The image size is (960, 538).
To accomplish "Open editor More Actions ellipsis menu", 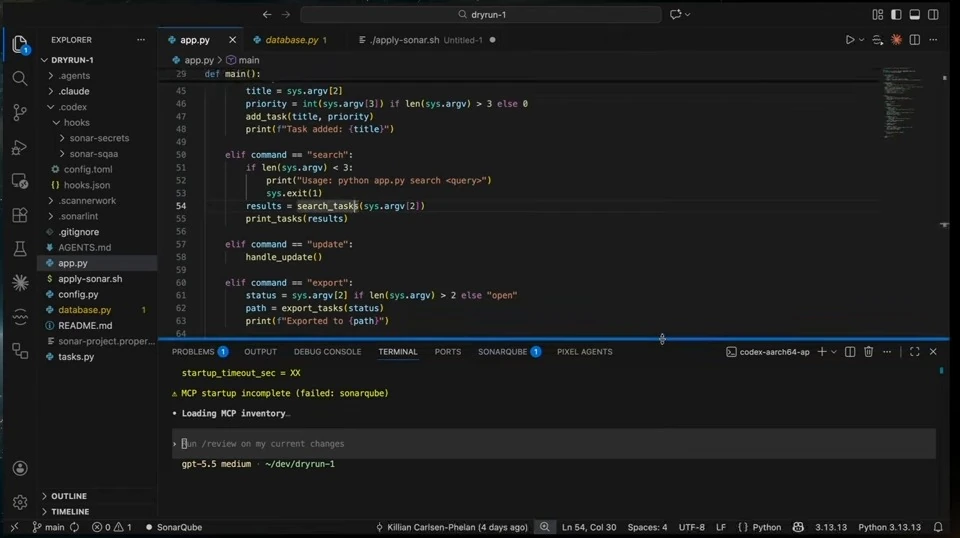I will click(x=933, y=40).
